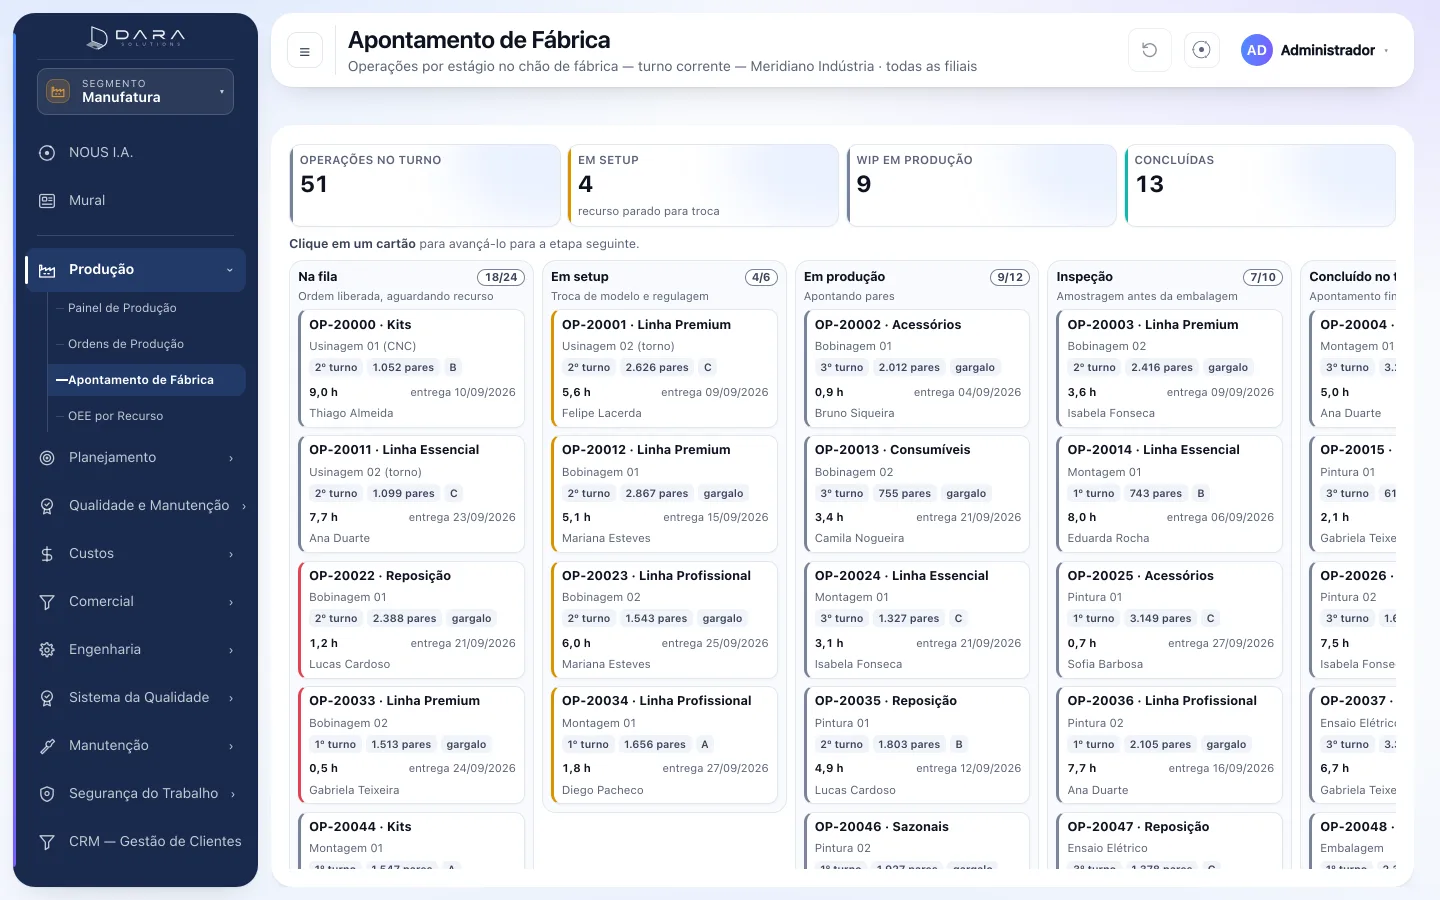Open OEE por Recurso
This screenshot has width=1440, height=900.
[115, 416]
